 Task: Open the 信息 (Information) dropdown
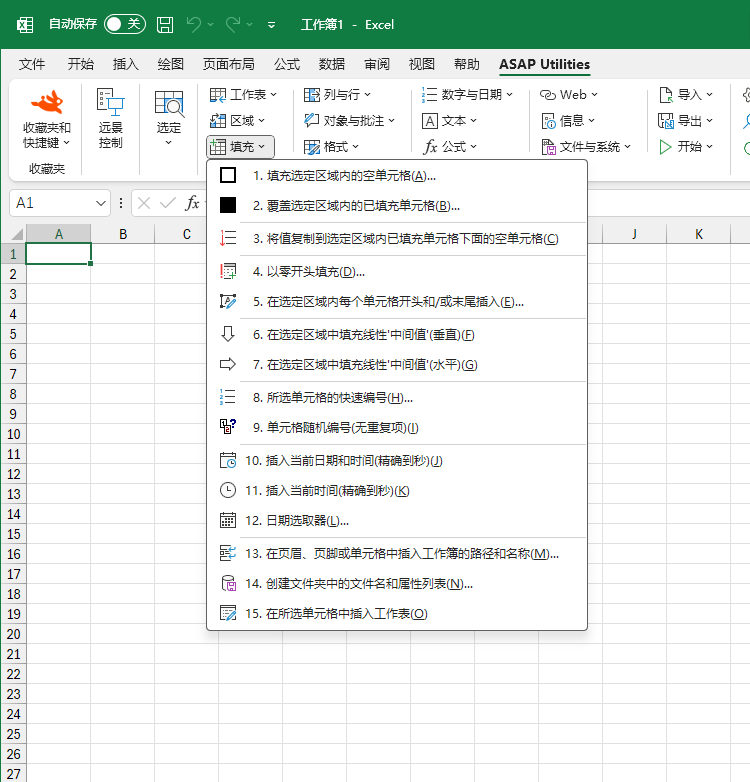tap(568, 120)
